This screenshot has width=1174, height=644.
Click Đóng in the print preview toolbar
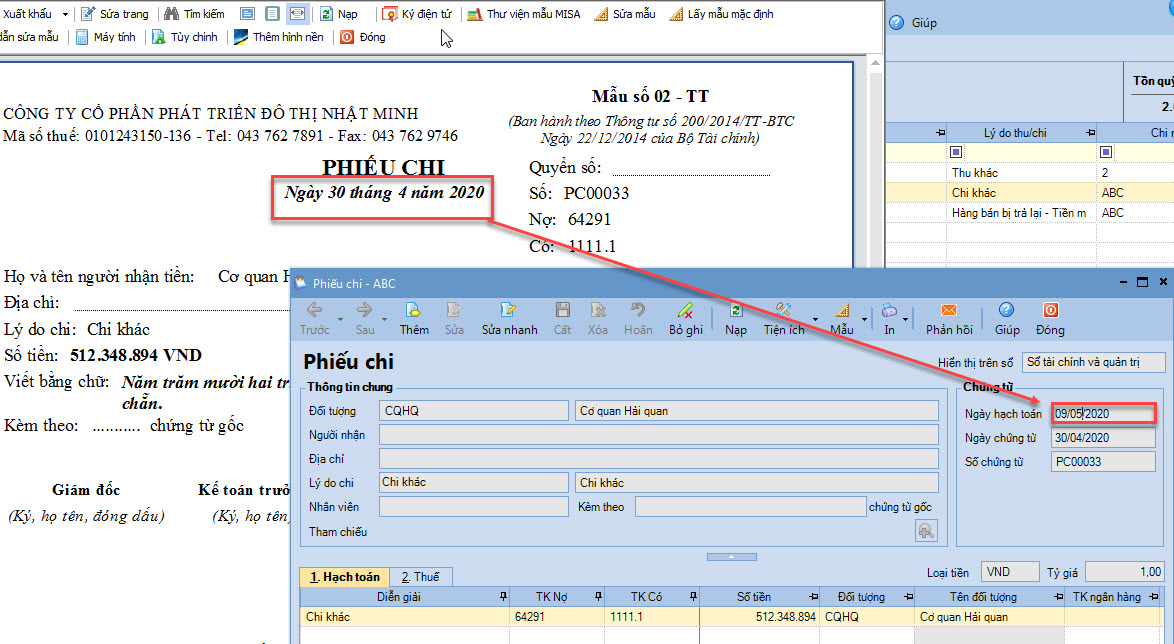point(362,37)
